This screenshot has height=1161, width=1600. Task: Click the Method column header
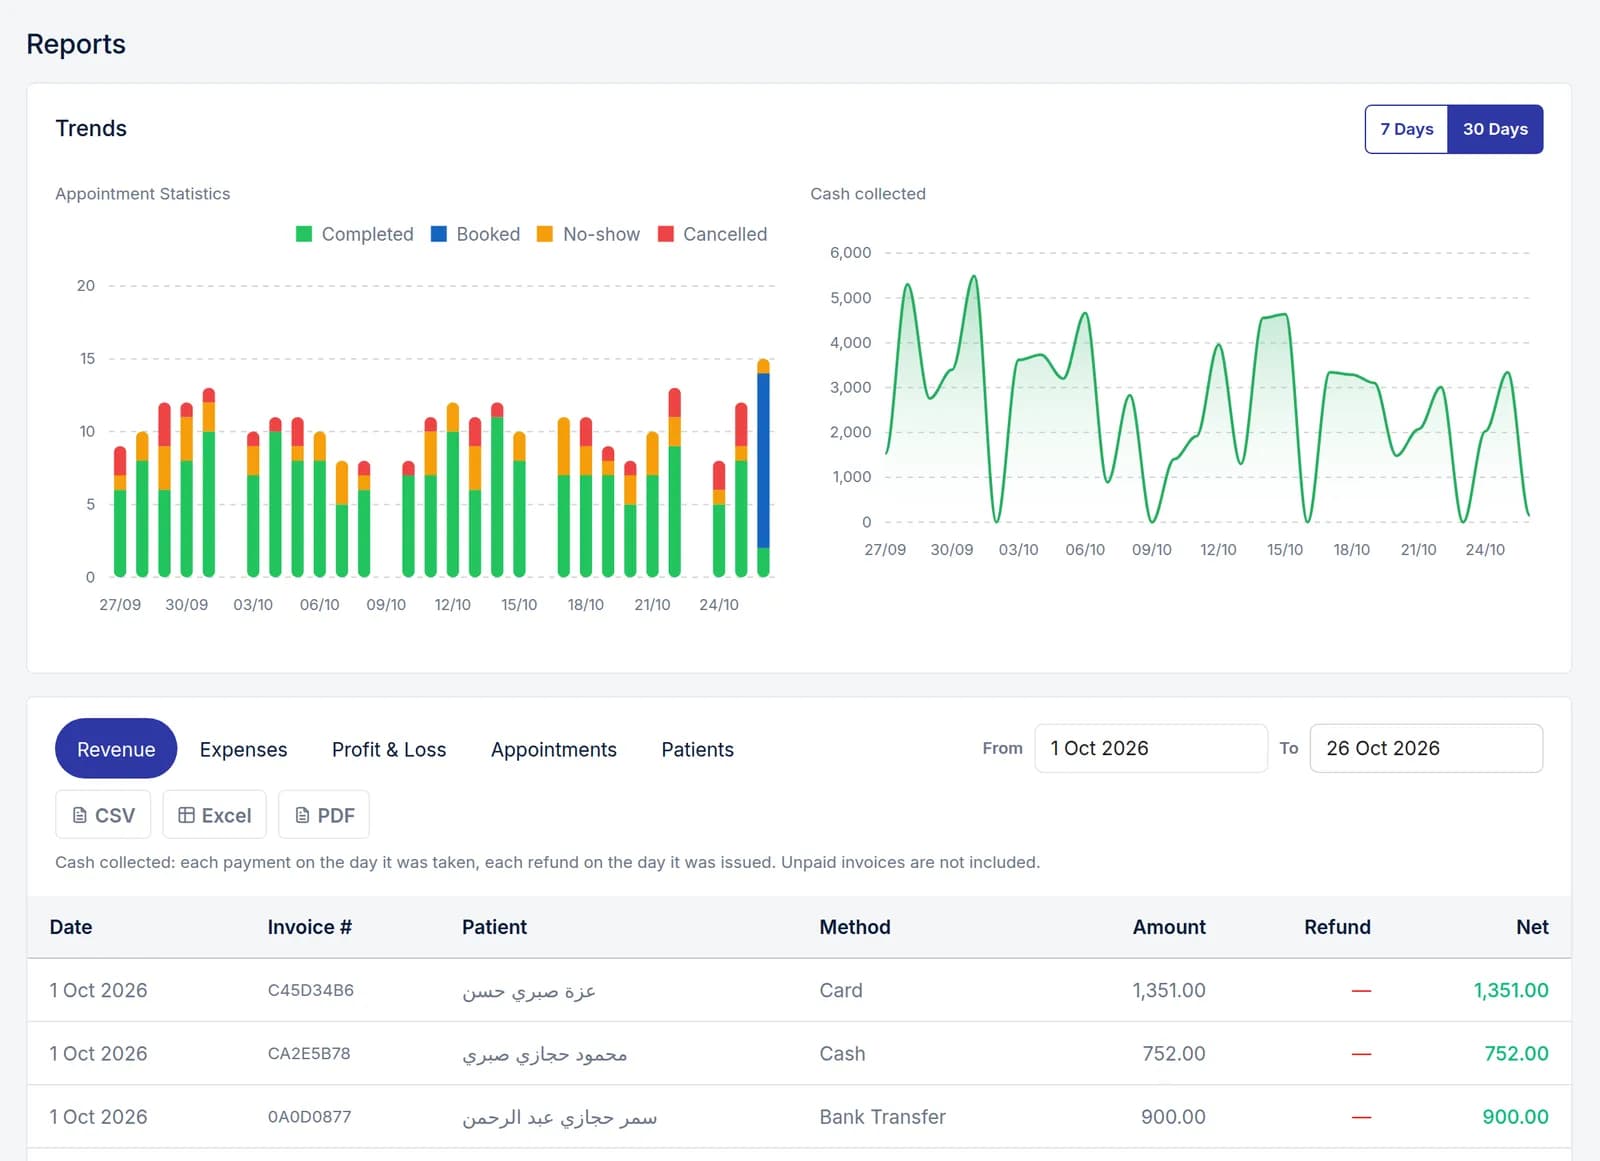point(855,927)
